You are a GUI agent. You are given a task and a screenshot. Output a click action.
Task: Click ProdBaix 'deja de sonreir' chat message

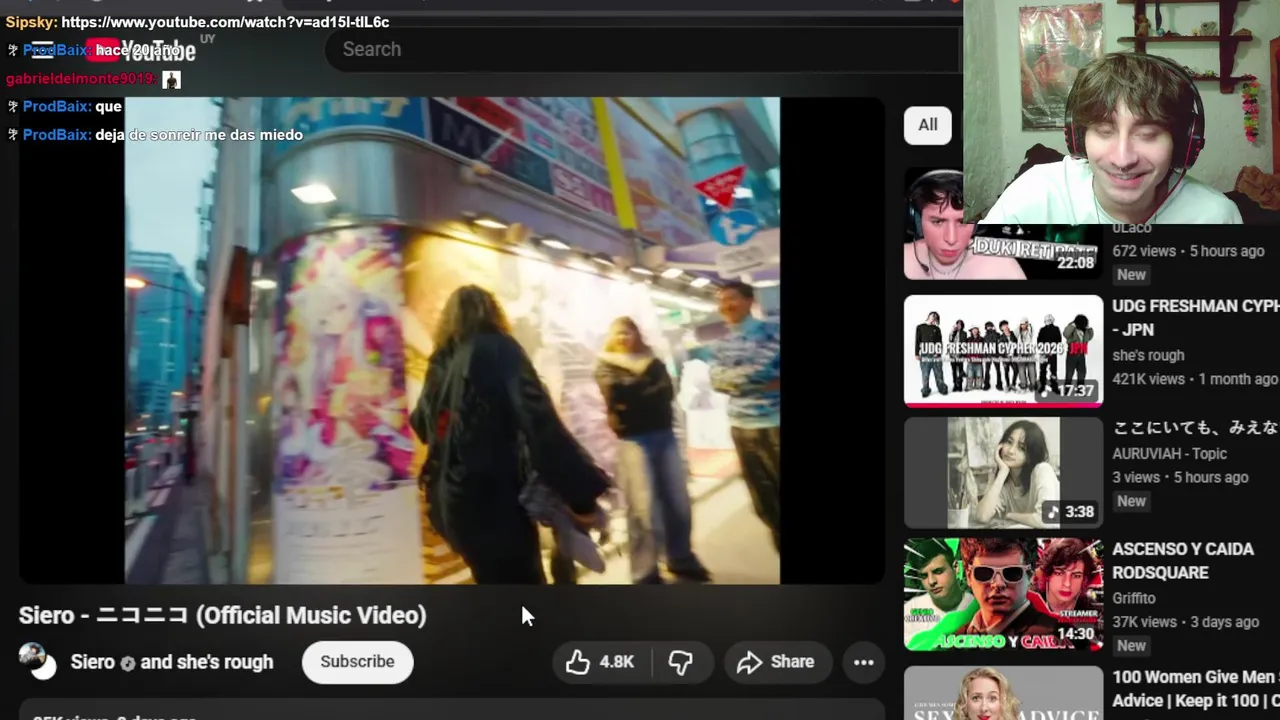[x=199, y=134]
